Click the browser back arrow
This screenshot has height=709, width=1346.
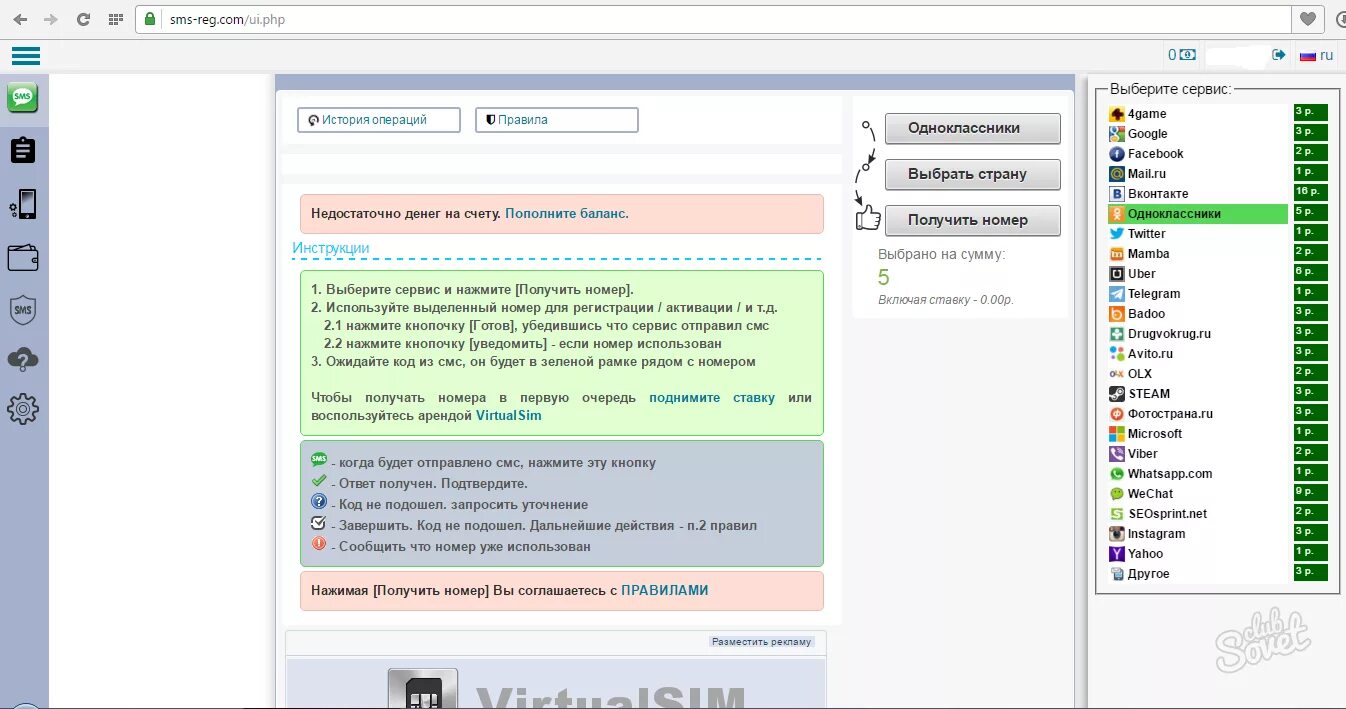click(21, 19)
